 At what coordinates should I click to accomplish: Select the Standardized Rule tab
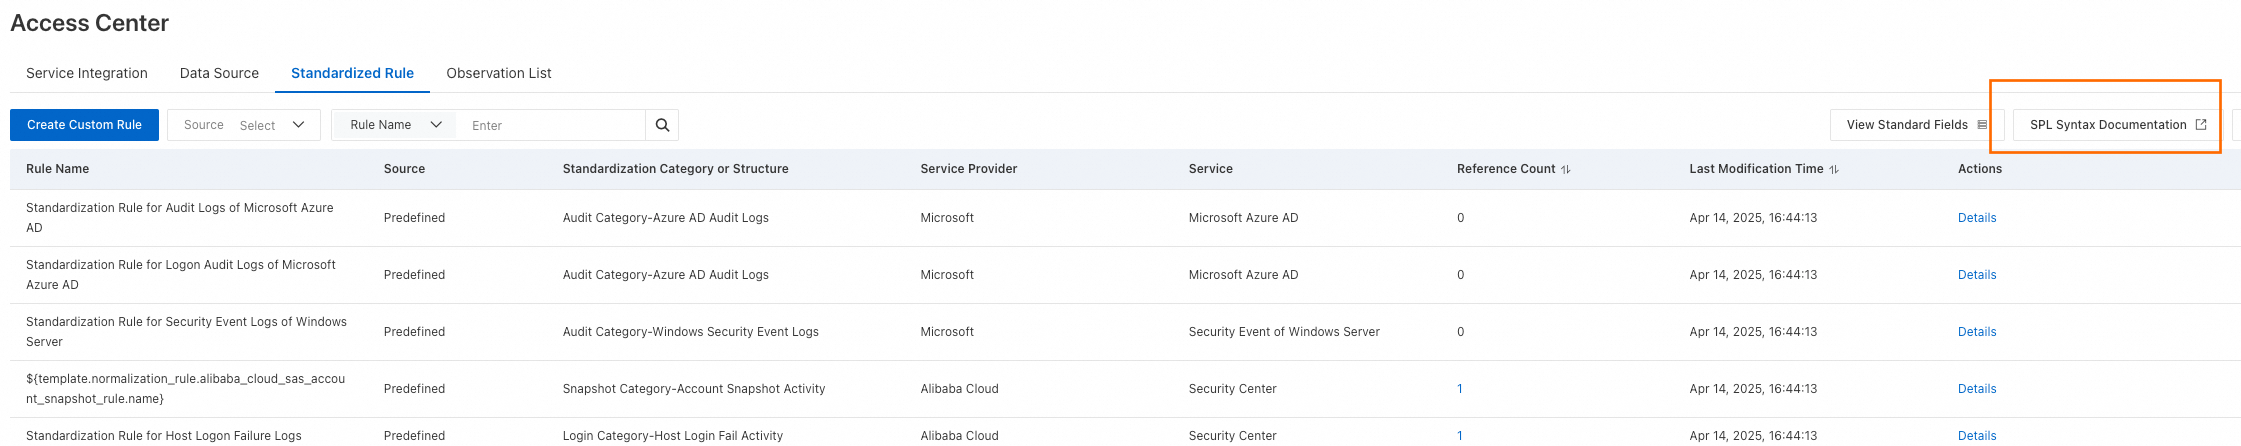click(x=352, y=73)
